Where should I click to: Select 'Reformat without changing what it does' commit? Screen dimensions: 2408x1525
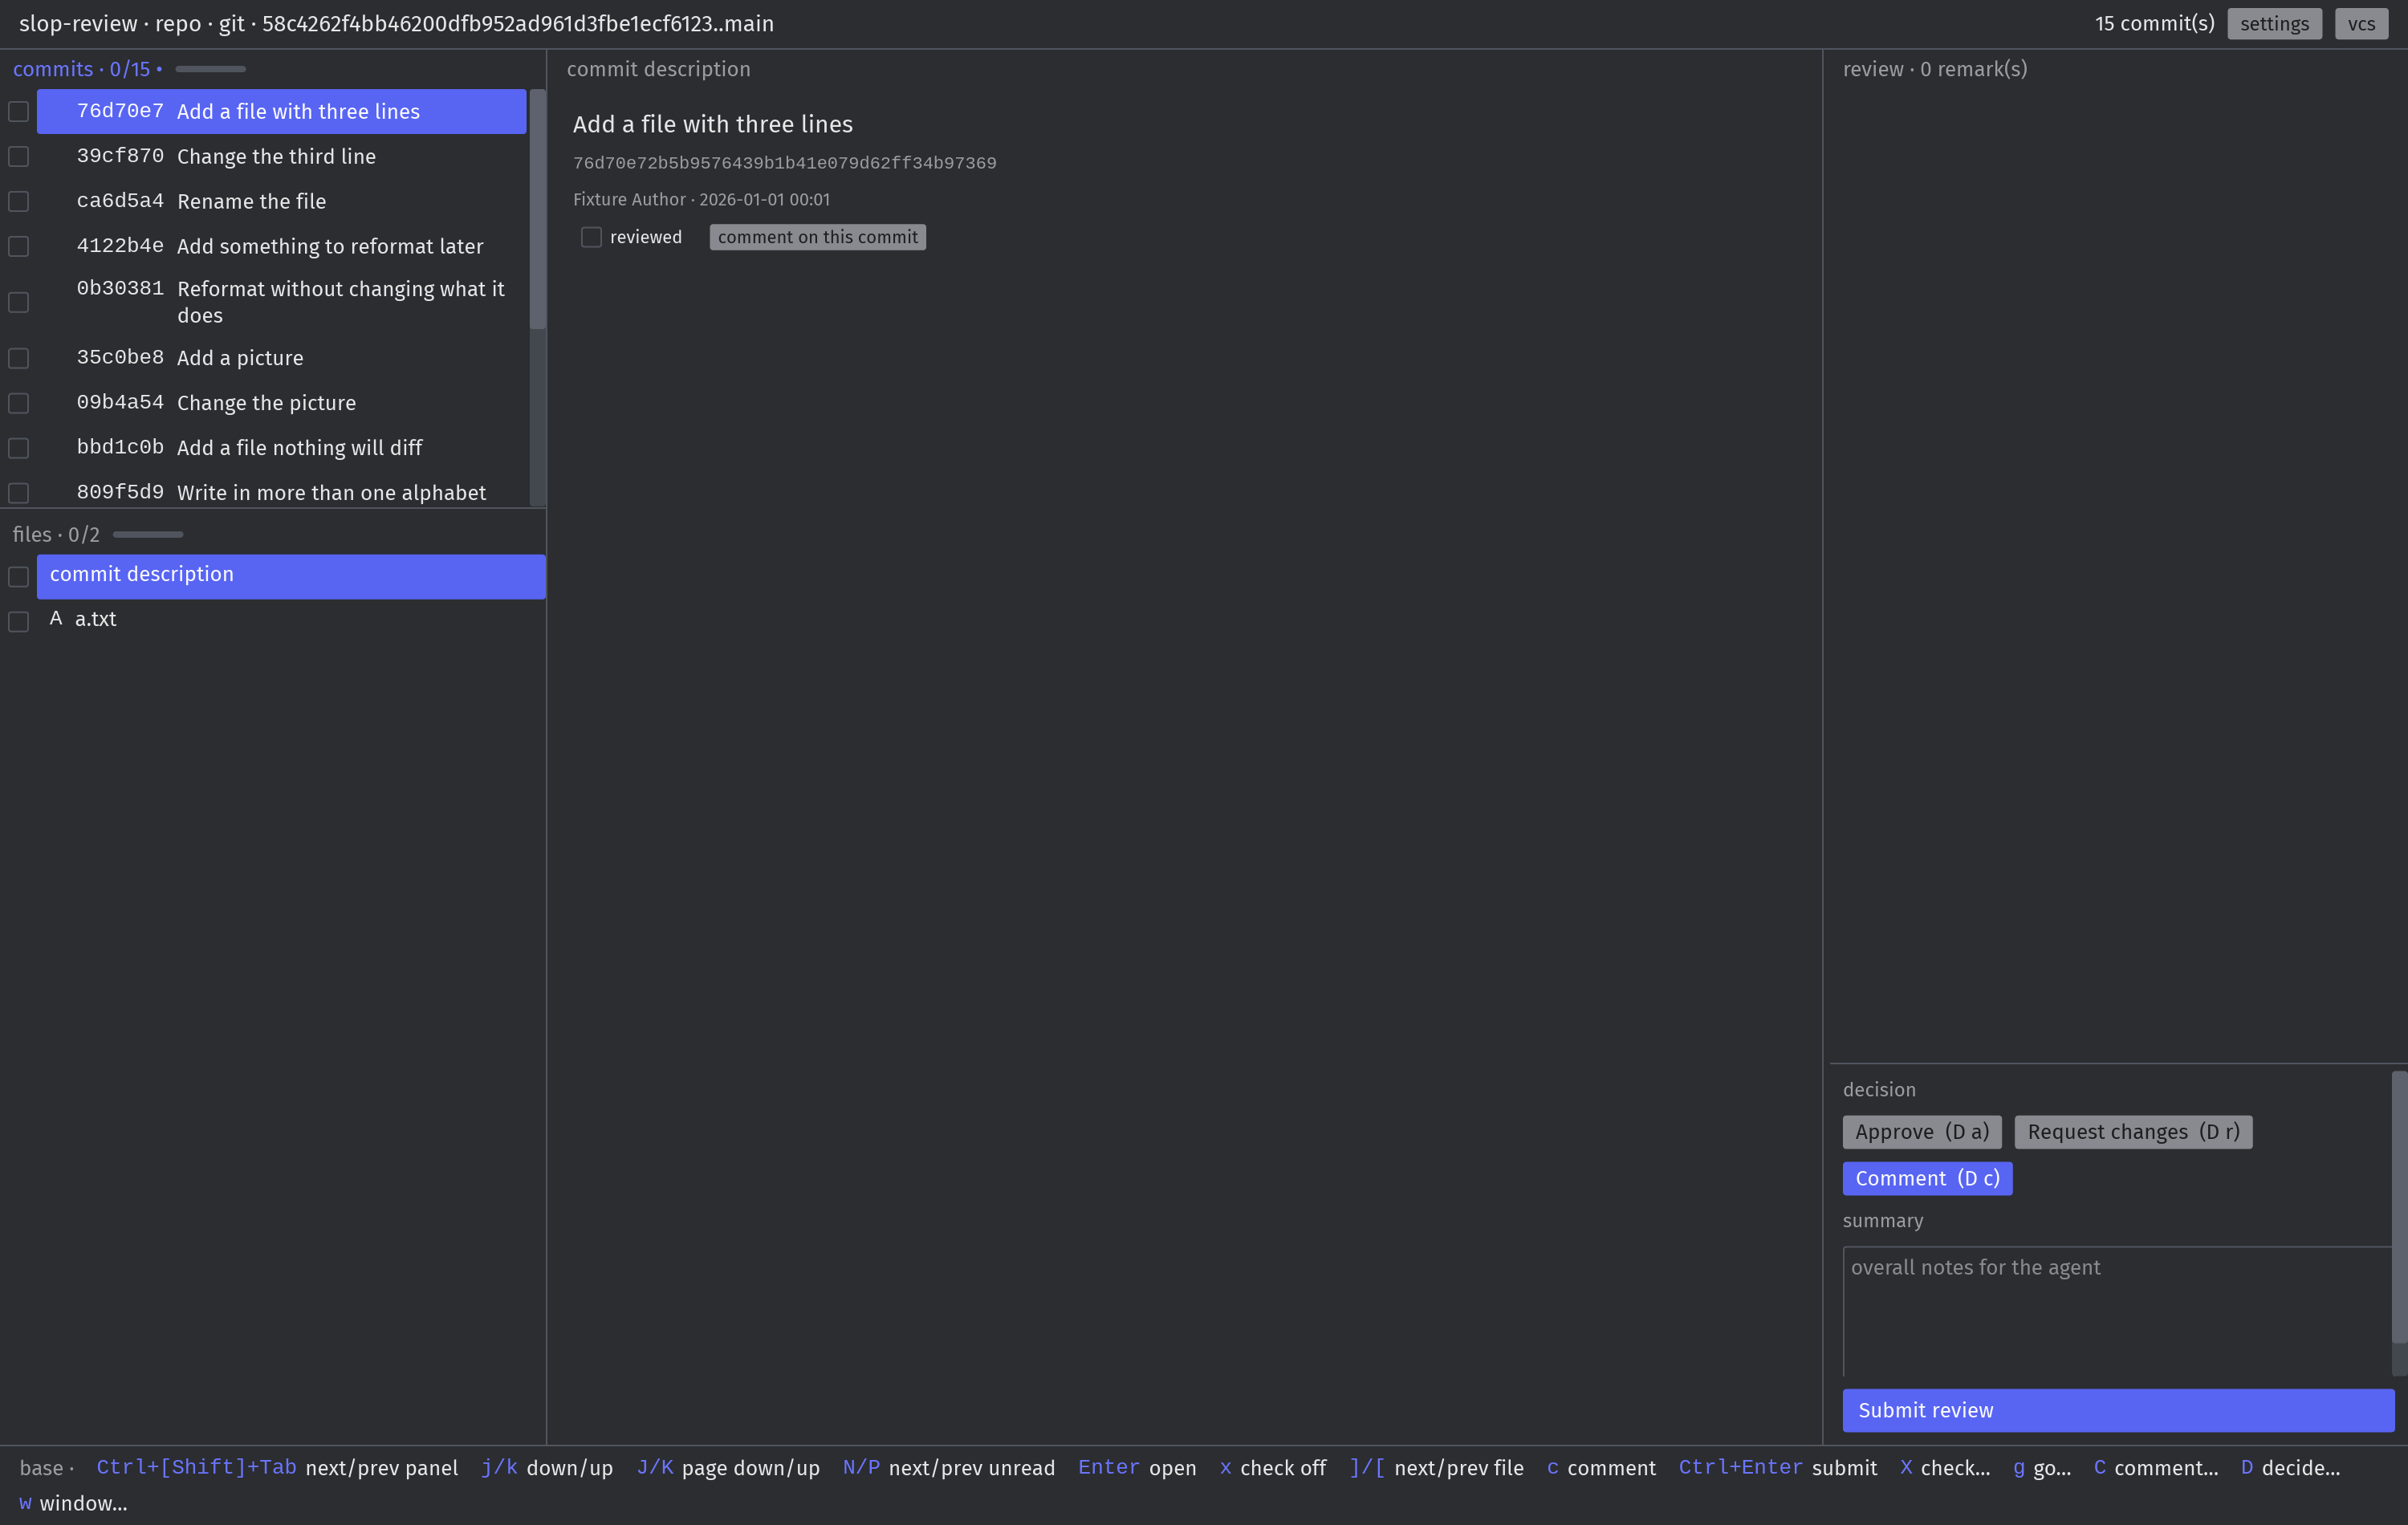[281, 302]
